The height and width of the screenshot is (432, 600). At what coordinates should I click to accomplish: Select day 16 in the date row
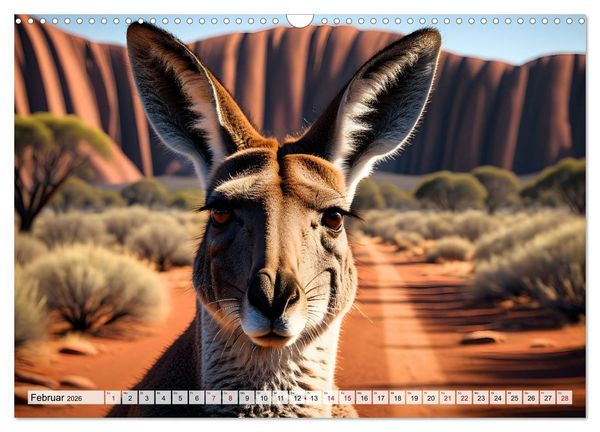pos(364,398)
